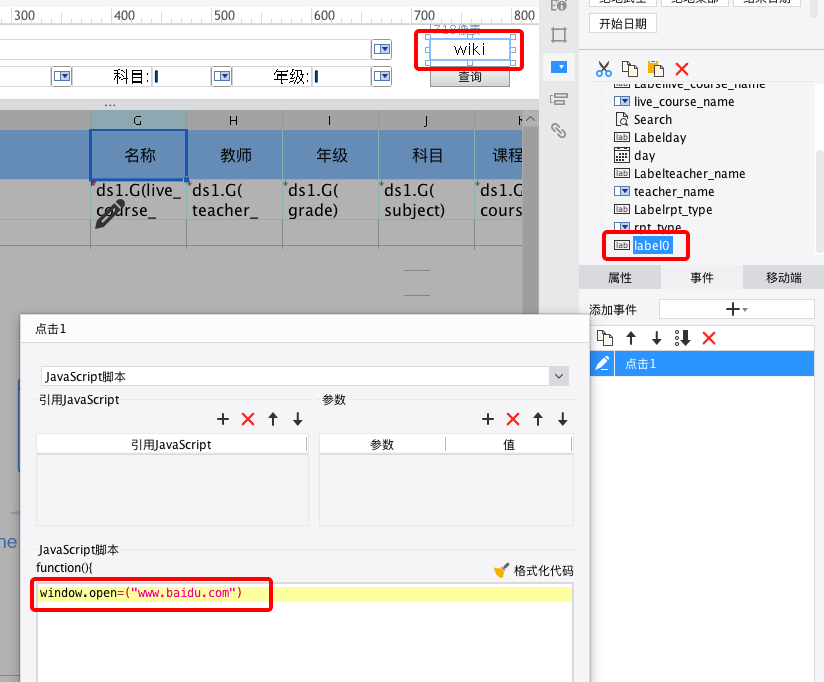
Task: Click the 格式化代码 broom icon
Action: [501, 570]
